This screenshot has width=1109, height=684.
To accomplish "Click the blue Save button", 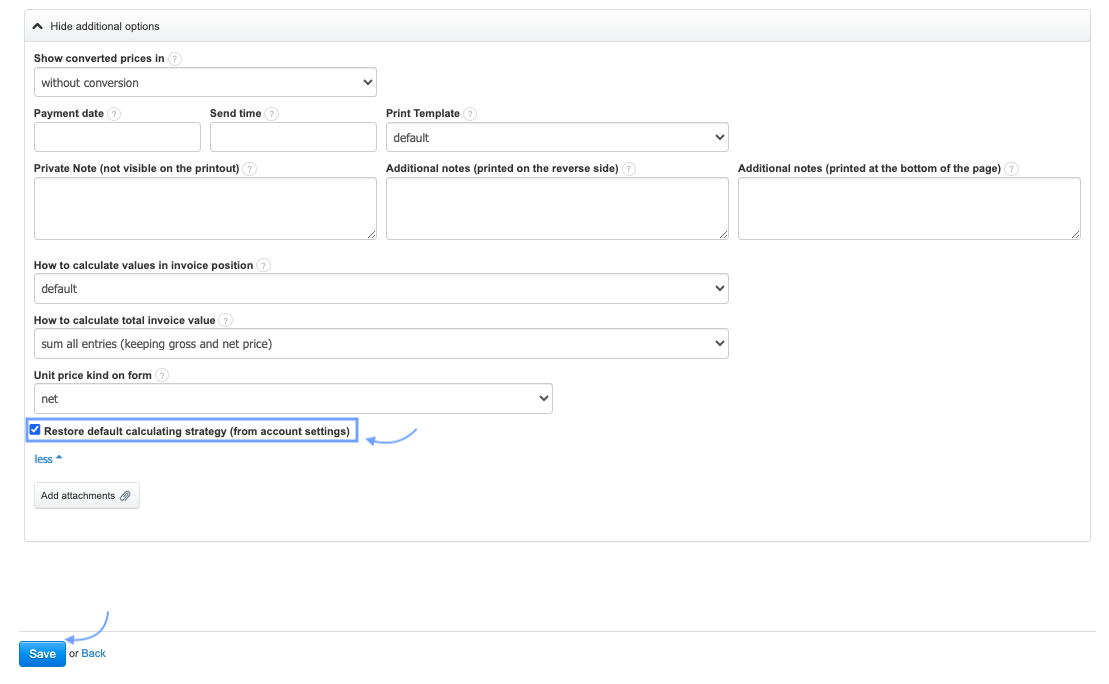I will (42, 654).
